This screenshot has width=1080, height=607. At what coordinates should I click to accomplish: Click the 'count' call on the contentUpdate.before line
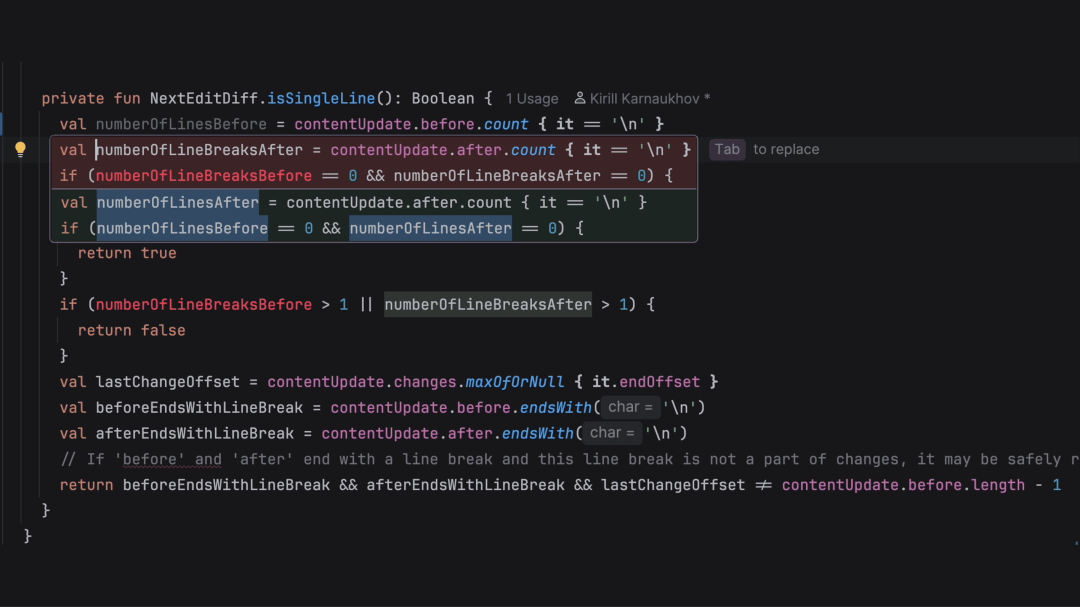(506, 124)
